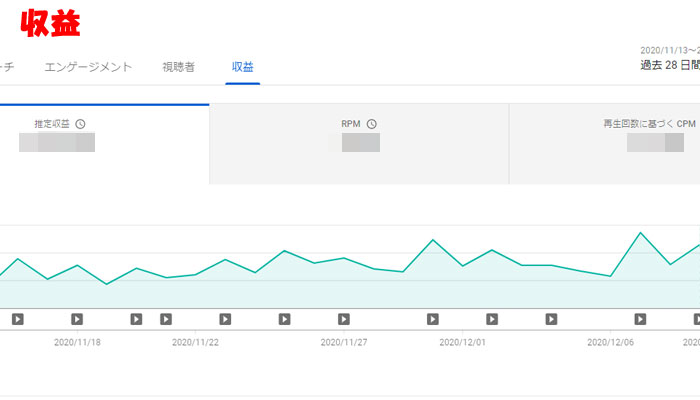
Task: Click the 2020/11/22 axis date label
Action: point(196,342)
